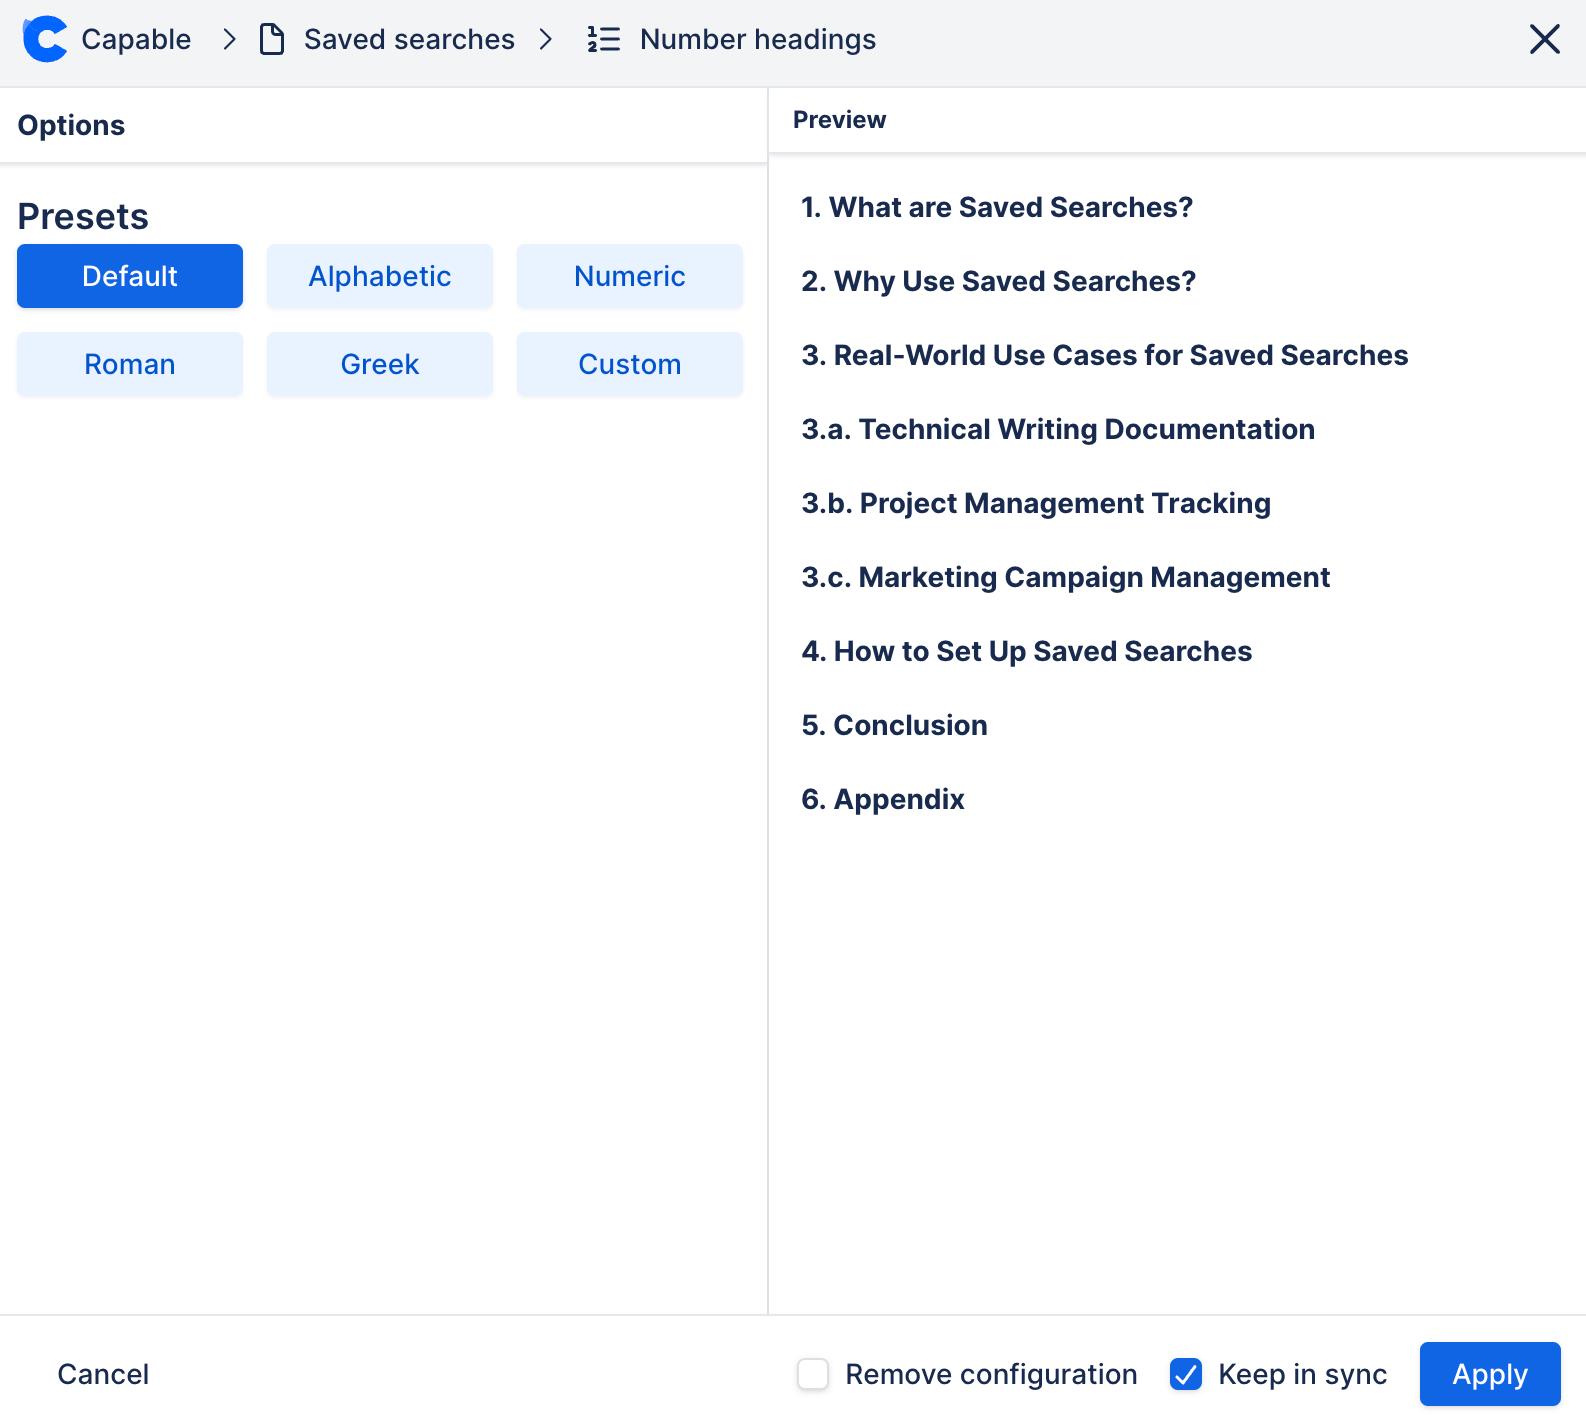Click the Saved searches page icon
Viewport: 1586px width, 1424px height.
[272, 40]
